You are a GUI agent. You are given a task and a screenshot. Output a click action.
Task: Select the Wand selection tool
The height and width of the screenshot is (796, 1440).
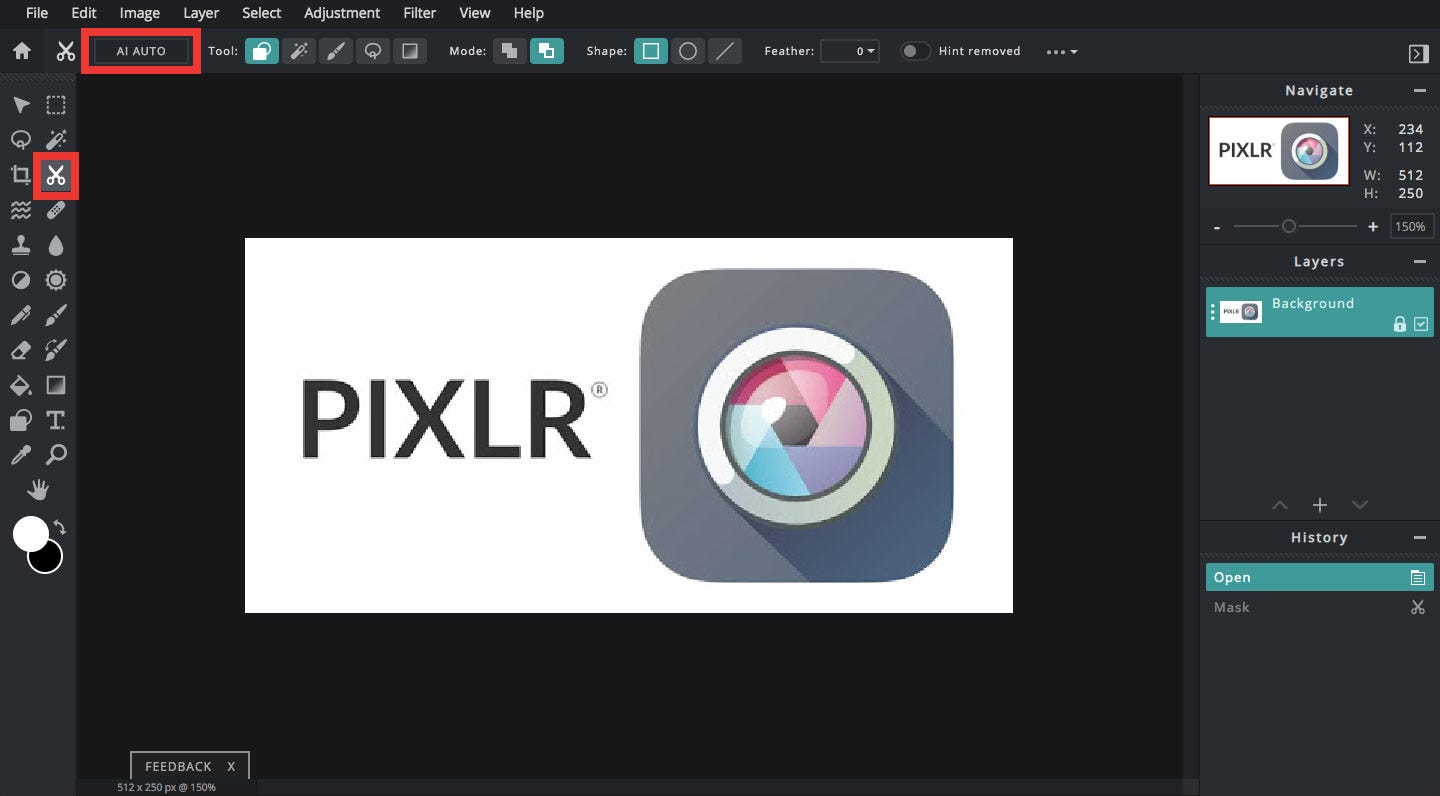pos(56,140)
